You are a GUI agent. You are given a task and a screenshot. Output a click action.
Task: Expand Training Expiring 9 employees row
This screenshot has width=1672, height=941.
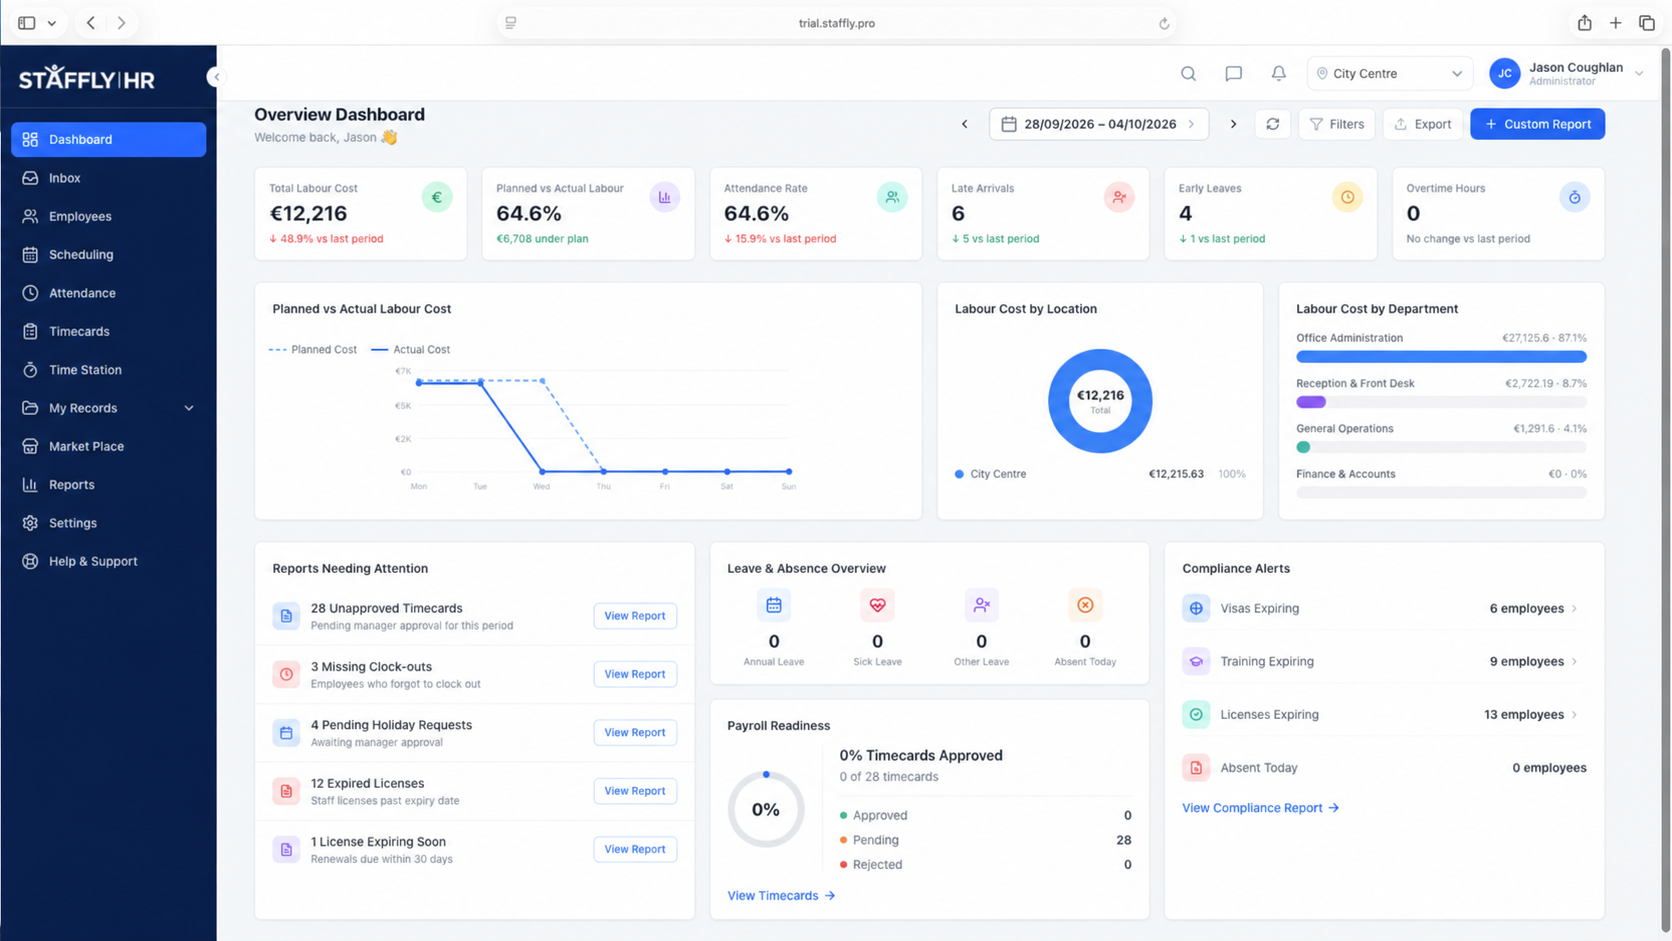(x=1384, y=661)
